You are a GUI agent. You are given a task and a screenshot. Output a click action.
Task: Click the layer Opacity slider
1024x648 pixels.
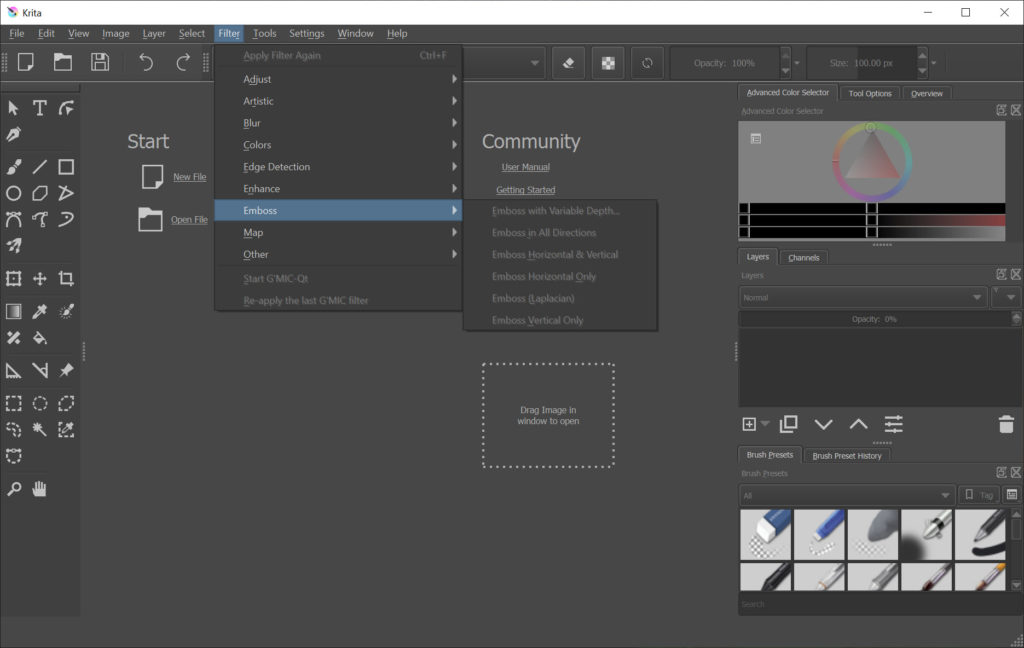pyautogui.click(x=875, y=319)
